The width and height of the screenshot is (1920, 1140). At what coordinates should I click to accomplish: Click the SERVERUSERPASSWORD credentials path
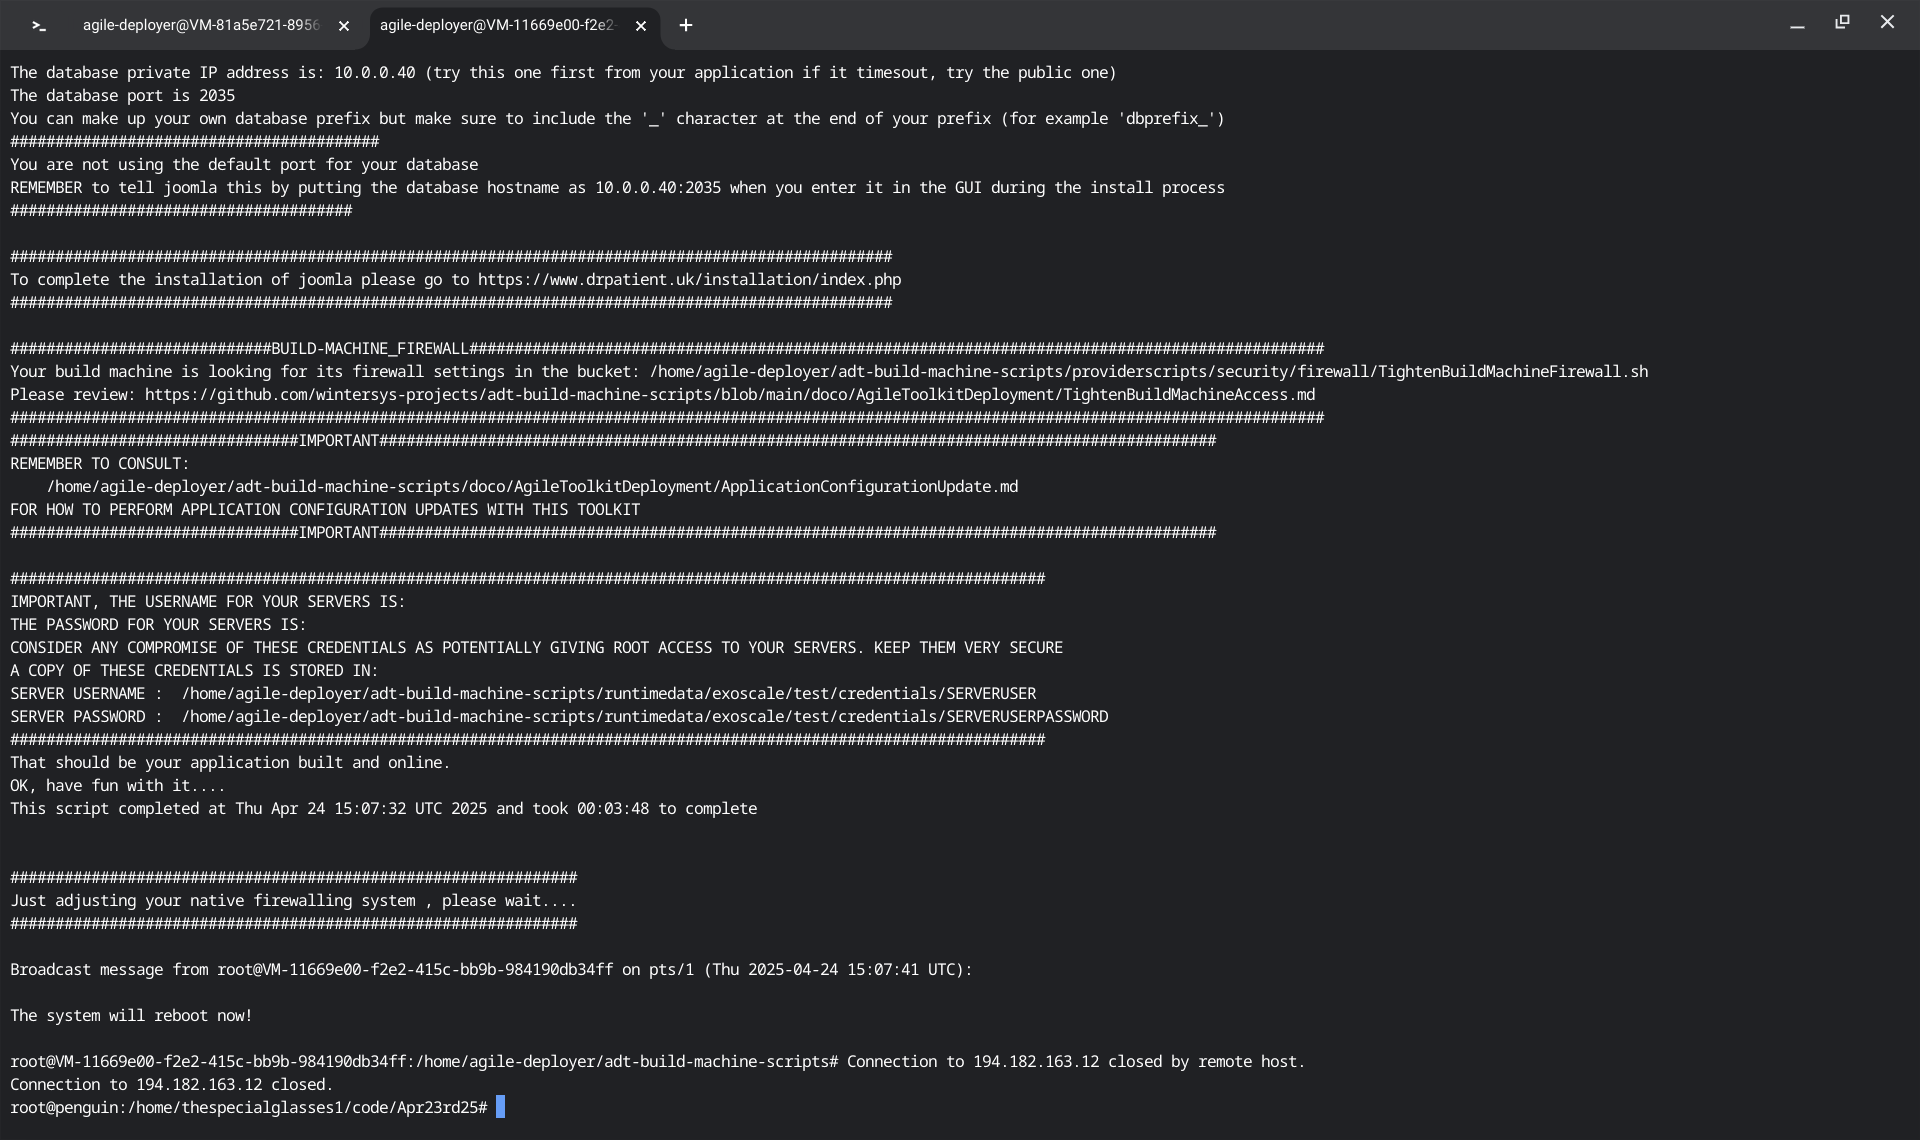[x=644, y=717]
